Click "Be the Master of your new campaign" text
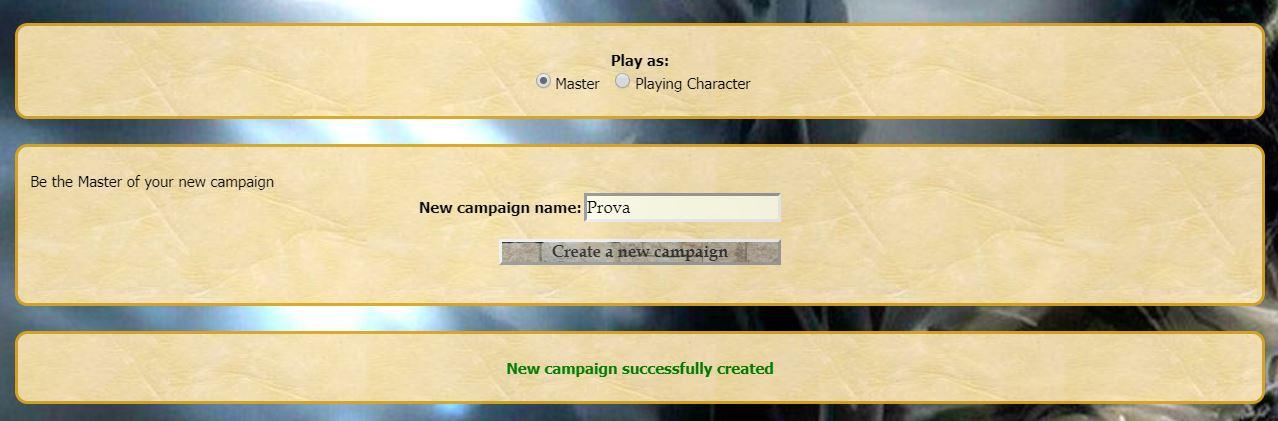 (x=152, y=182)
